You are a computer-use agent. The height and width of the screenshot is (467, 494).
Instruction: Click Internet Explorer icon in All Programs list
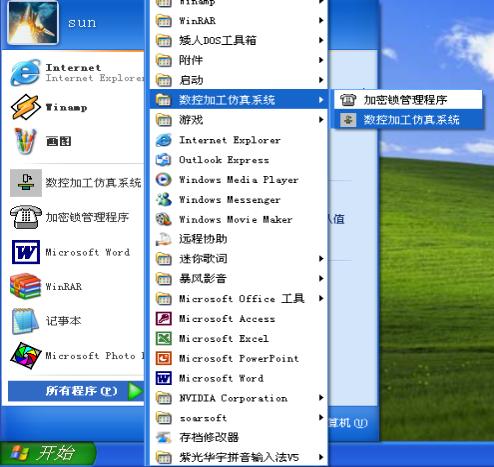tap(164, 140)
